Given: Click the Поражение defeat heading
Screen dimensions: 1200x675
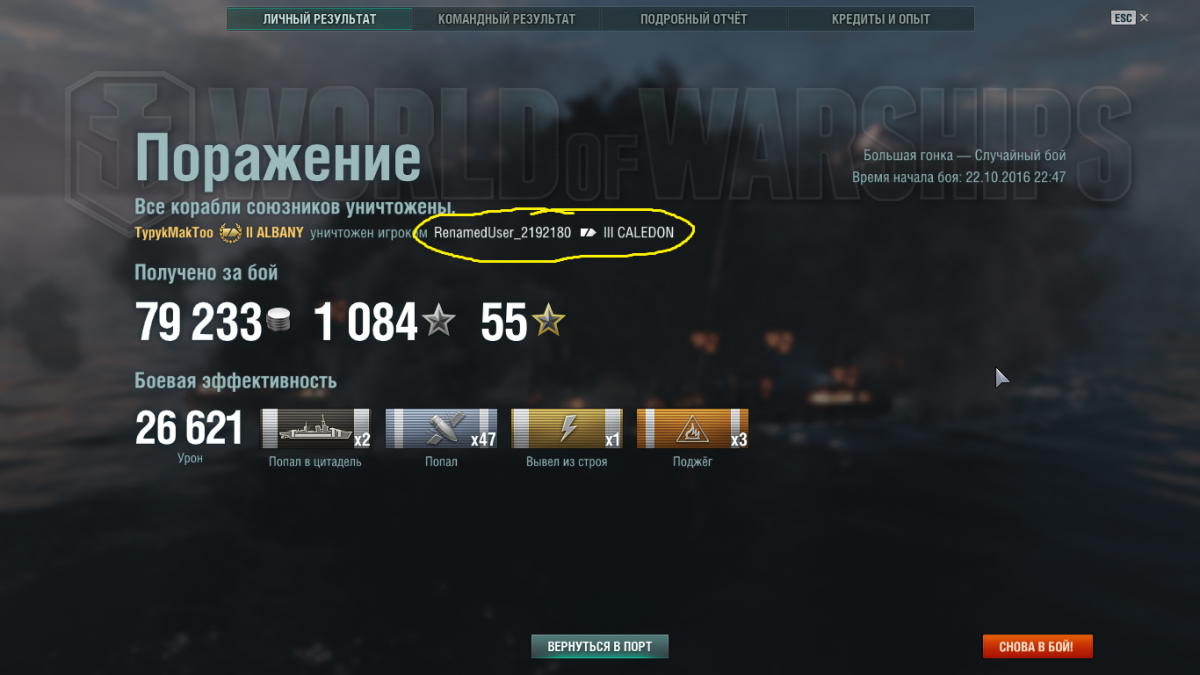Looking at the screenshot, I should 278,160.
